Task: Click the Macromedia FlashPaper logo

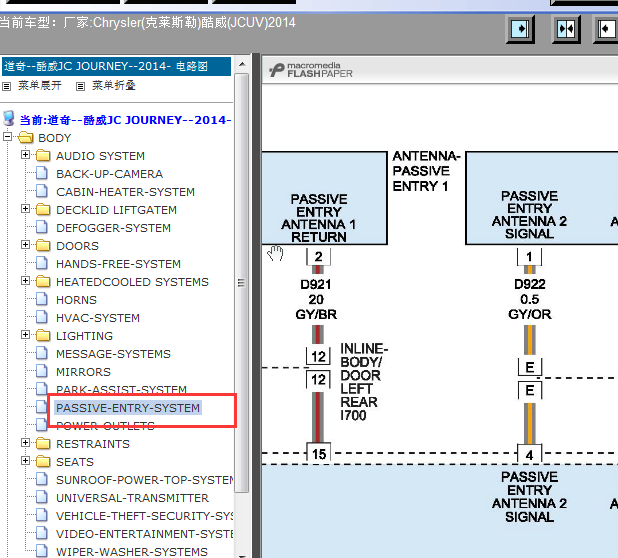Action: click(311, 70)
